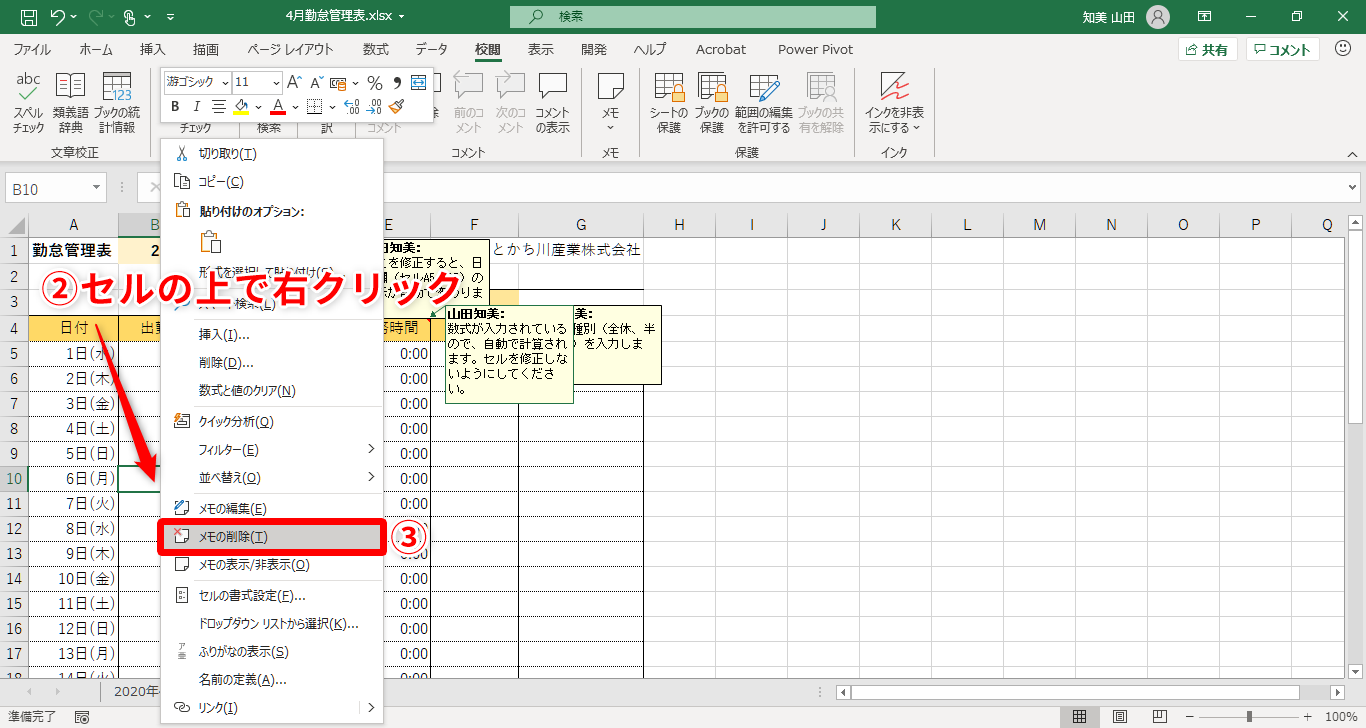Switch to the データ (Data) tab
The image size is (1366, 728).
point(432,49)
